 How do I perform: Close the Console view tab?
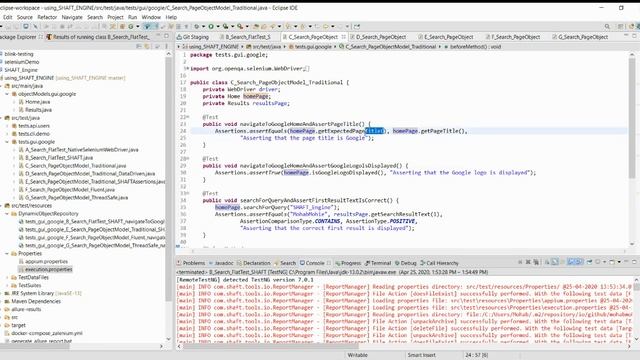[x=329, y=263]
